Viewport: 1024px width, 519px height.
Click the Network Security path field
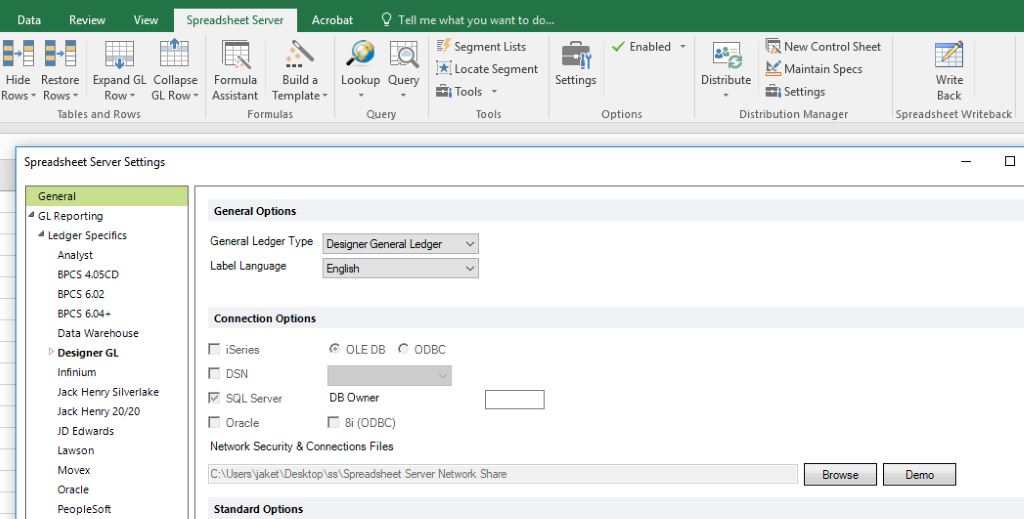(x=503, y=474)
